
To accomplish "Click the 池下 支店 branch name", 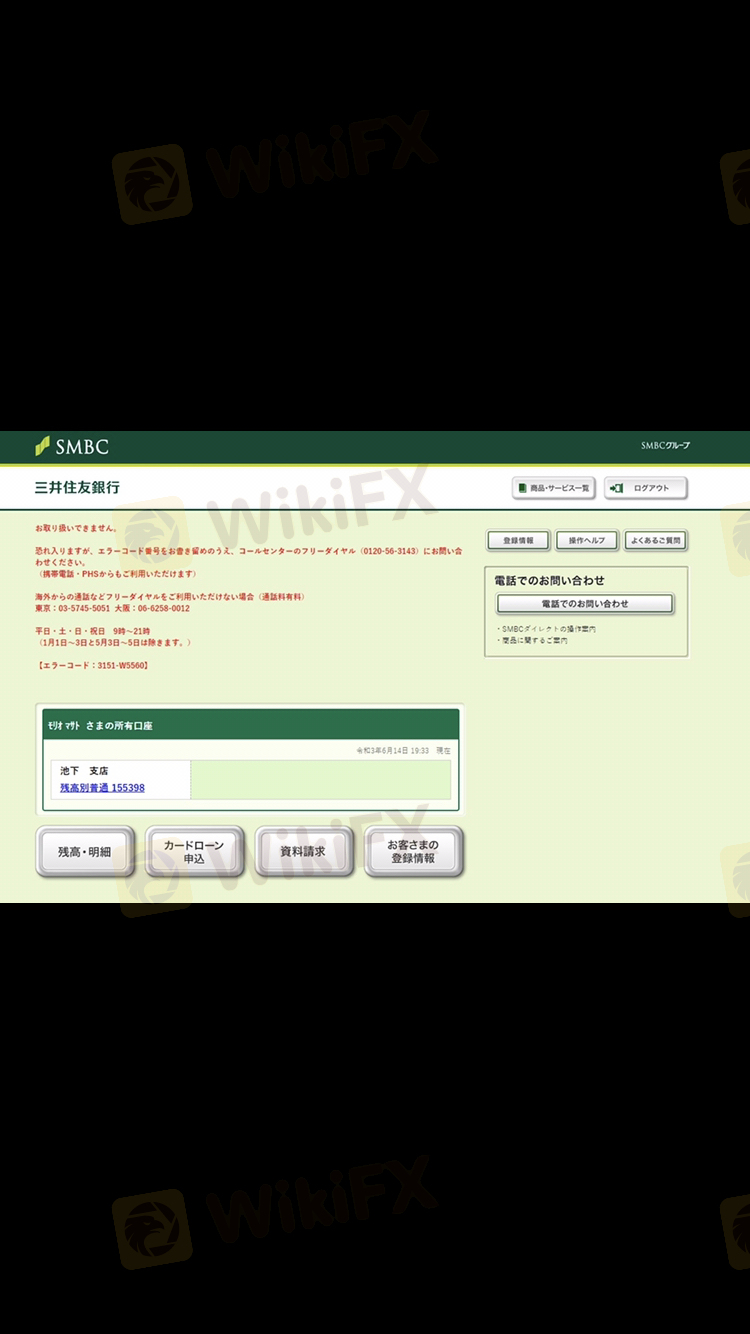I will 84,771.
